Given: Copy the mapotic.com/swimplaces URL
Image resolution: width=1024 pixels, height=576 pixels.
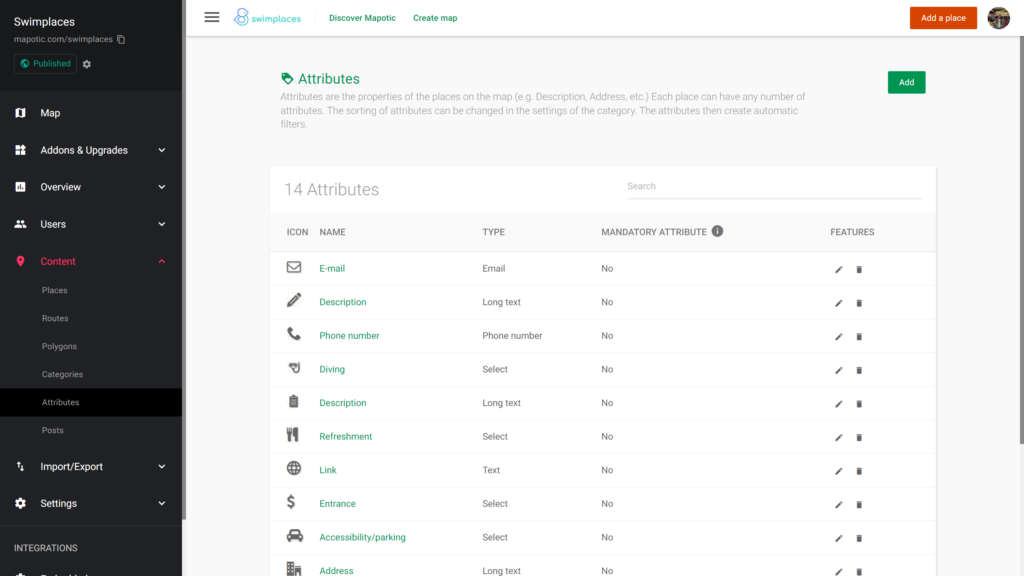Looking at the screenshot, I should [121, 39].
